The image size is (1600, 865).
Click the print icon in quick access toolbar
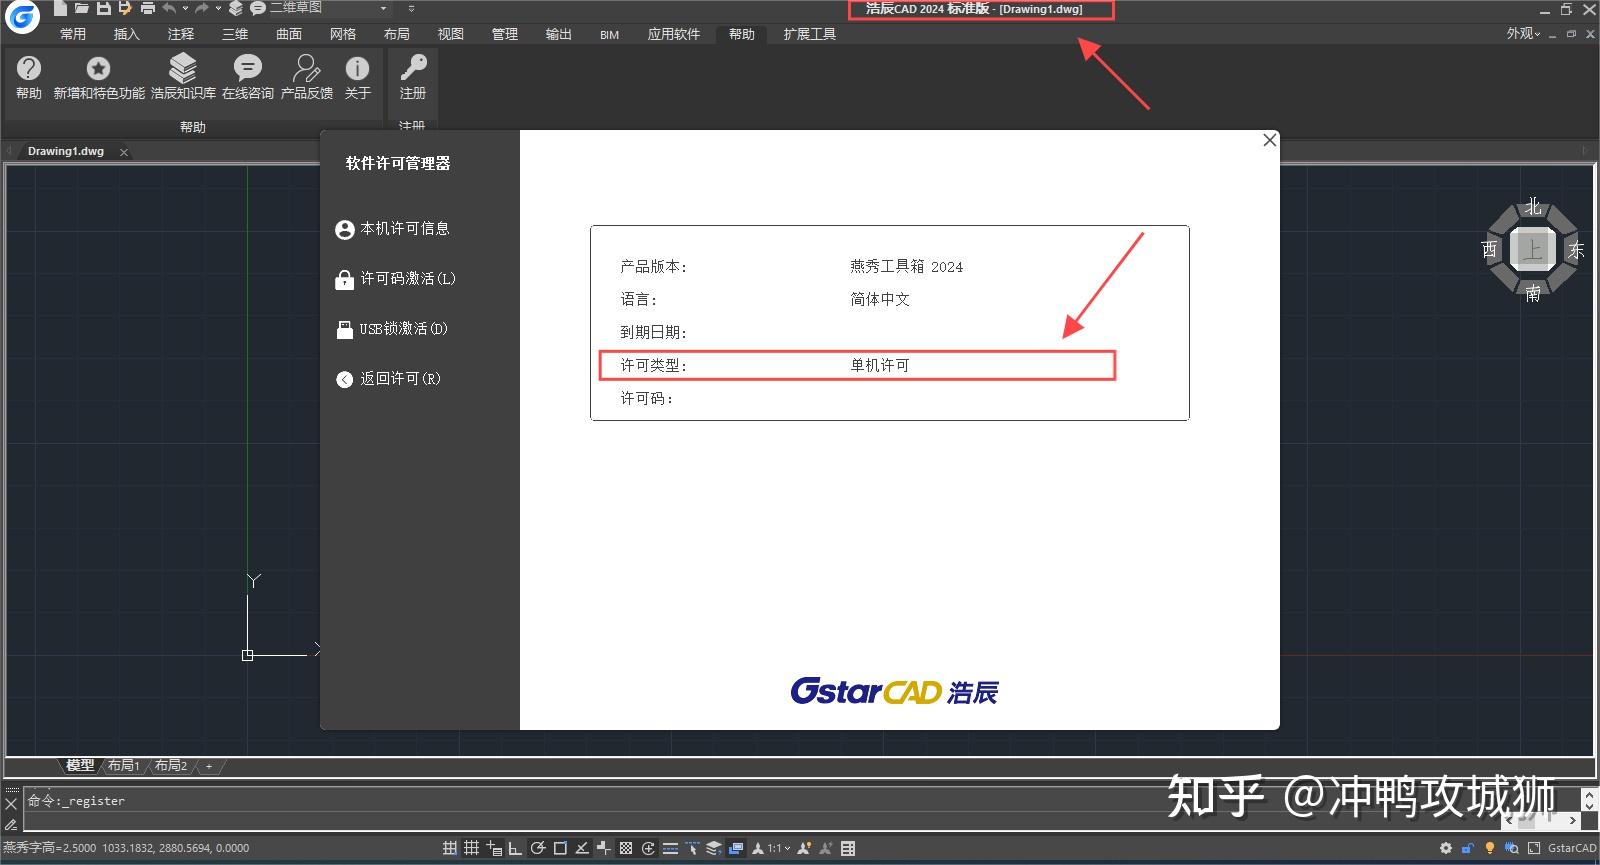[148, 8]
